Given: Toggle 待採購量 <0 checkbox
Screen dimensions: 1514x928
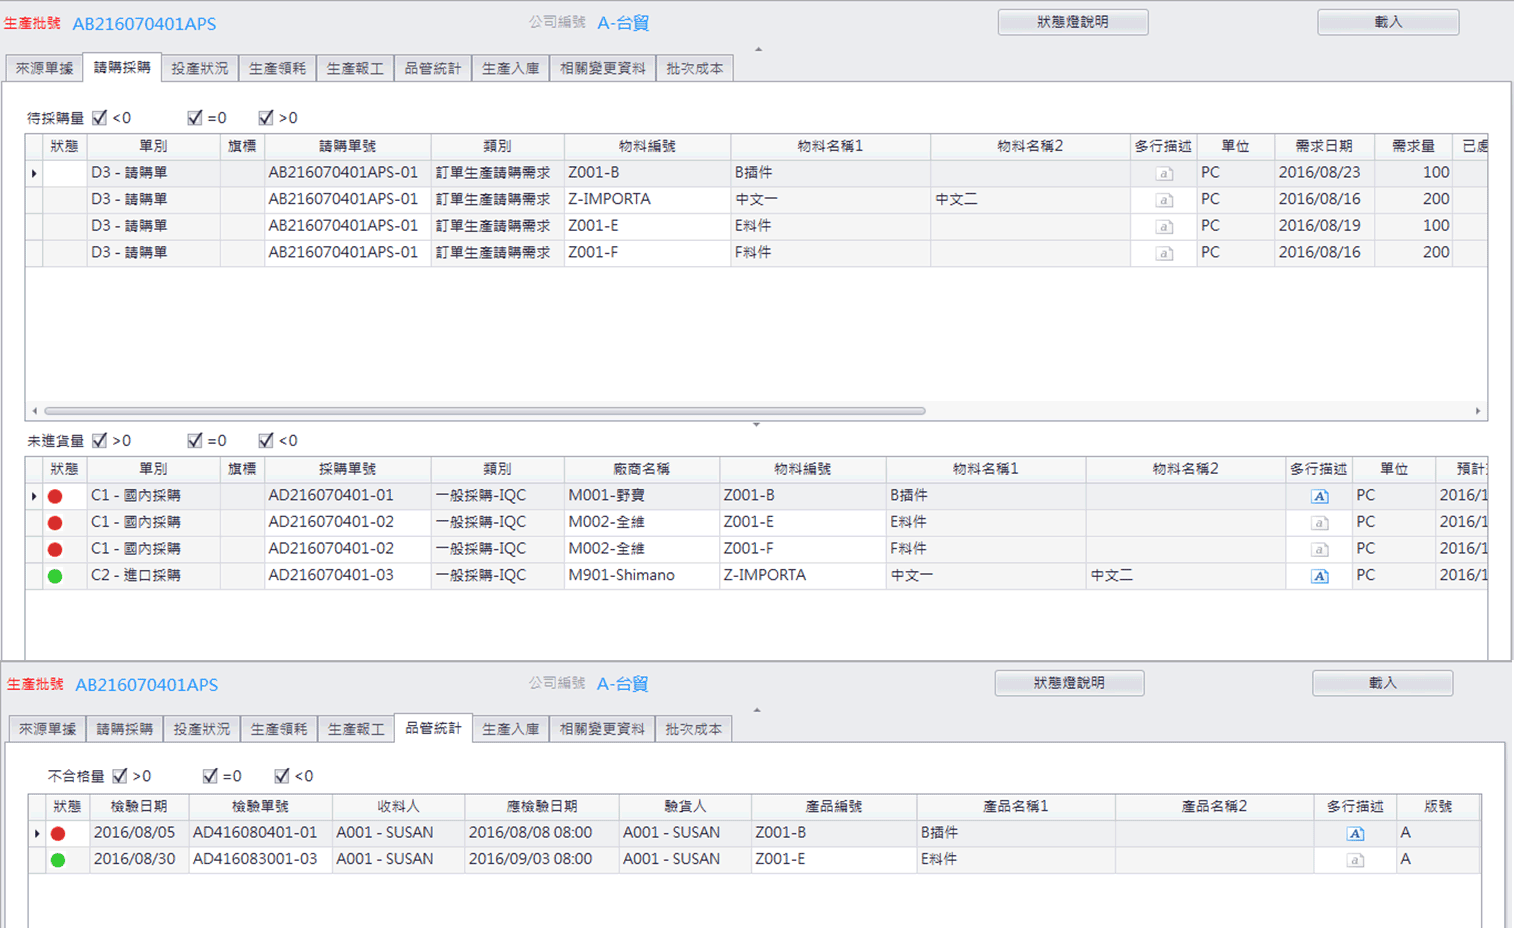Looking at the screenshot, I should 100,118.
